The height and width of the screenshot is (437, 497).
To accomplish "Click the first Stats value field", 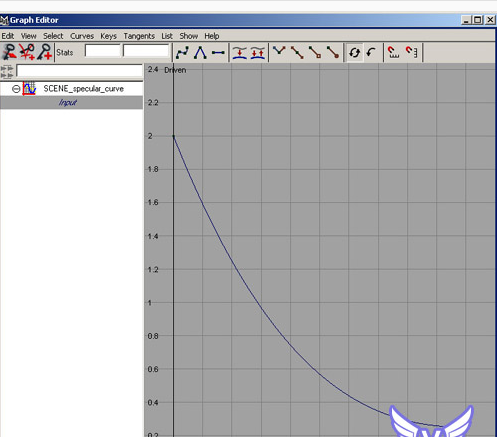I will (x=102, y=51).
